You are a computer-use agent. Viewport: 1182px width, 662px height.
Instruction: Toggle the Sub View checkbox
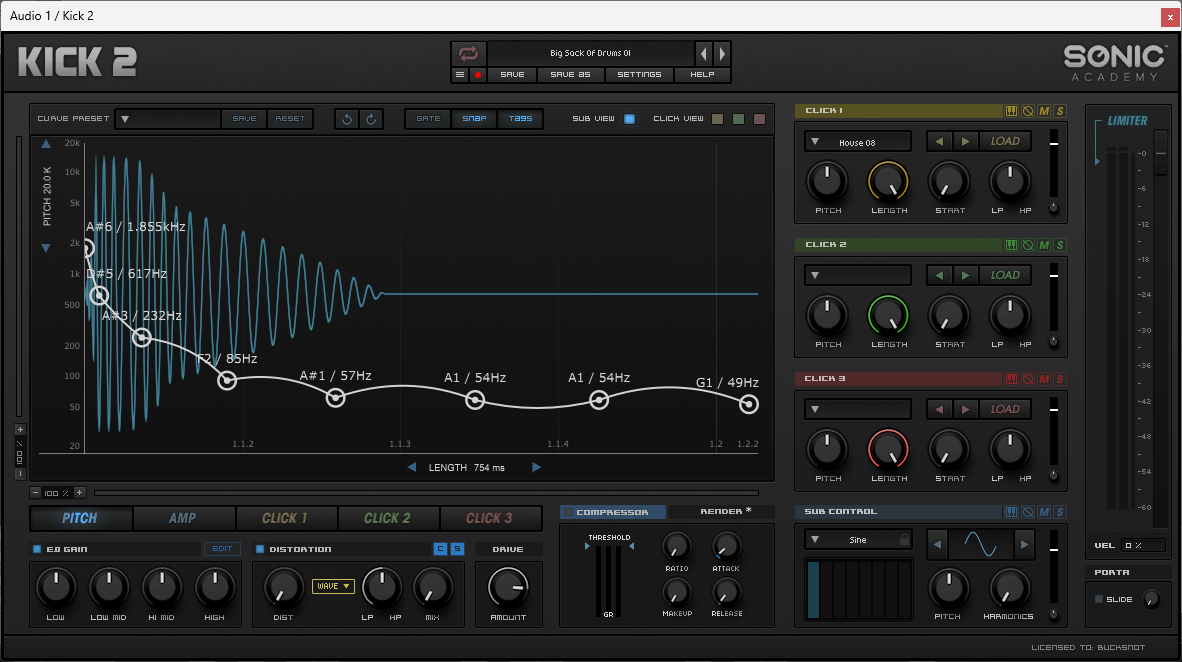point(629,118)
